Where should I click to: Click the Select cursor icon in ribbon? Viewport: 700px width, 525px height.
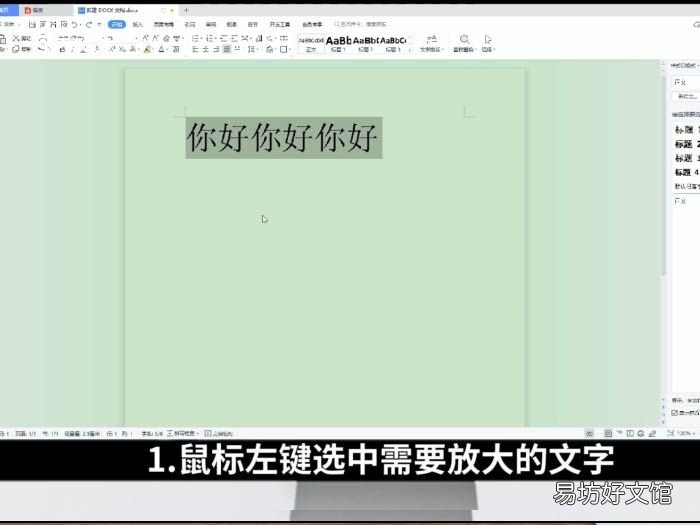point(488,39)
